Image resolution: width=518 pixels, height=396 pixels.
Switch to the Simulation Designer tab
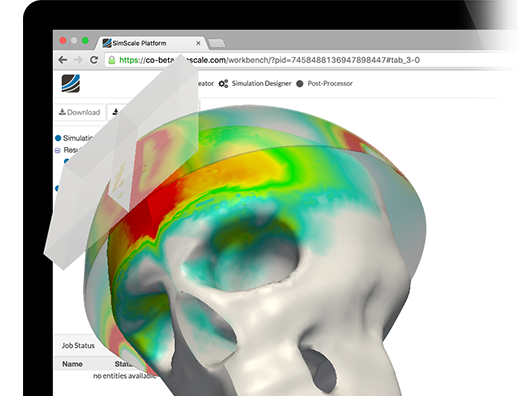pyautogui.click(x=255, y=83)
